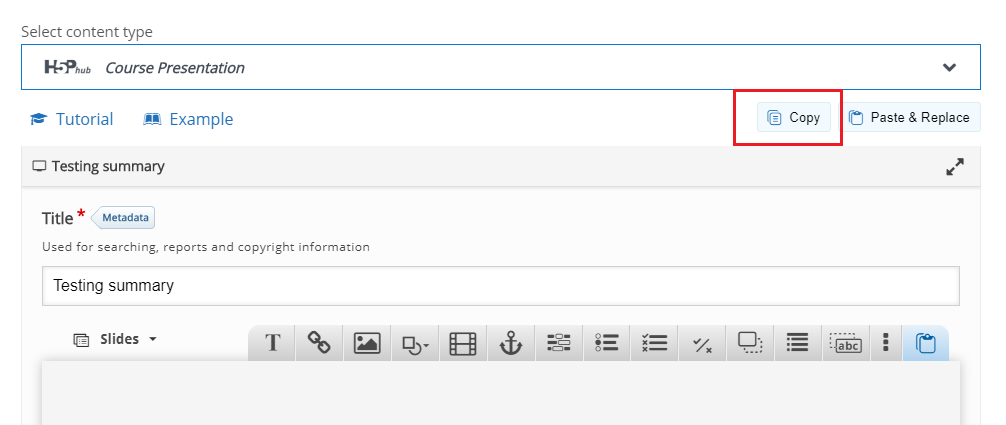Add a Drag the Words element
This screenshot has width=1006, height=425.
846,343
